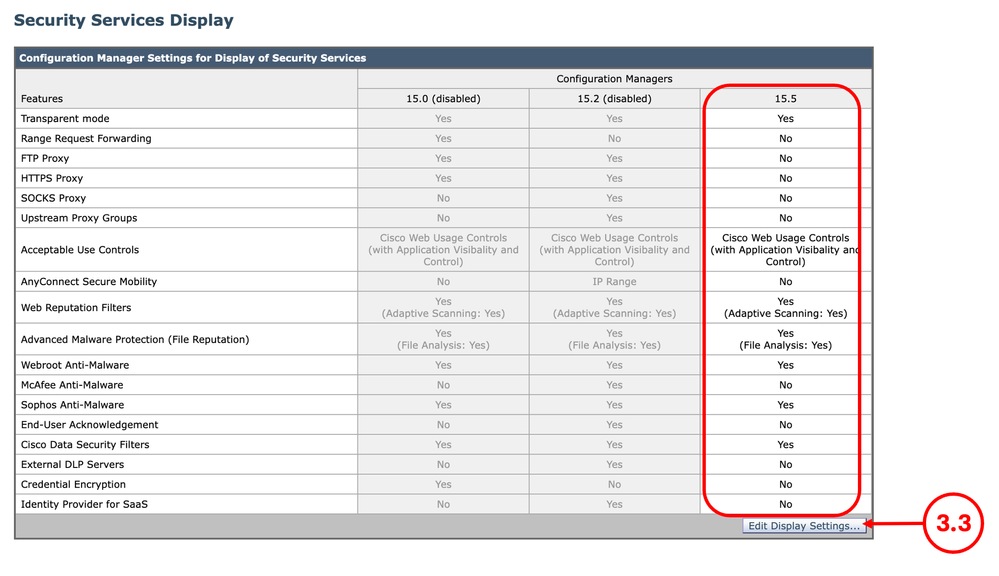Click the 15.5 column header

click(786, 99)
